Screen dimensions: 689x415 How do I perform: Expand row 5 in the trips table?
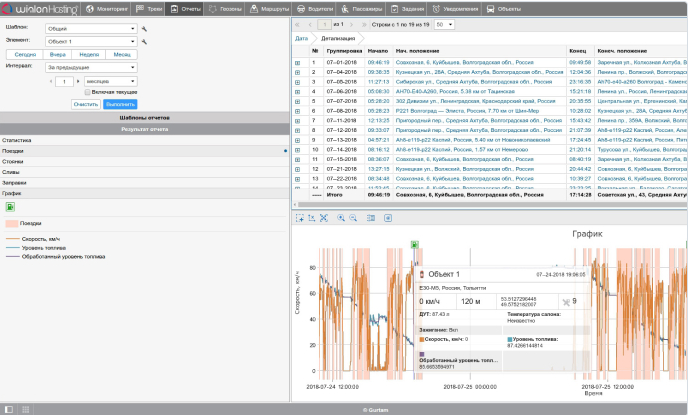point(297,101)
